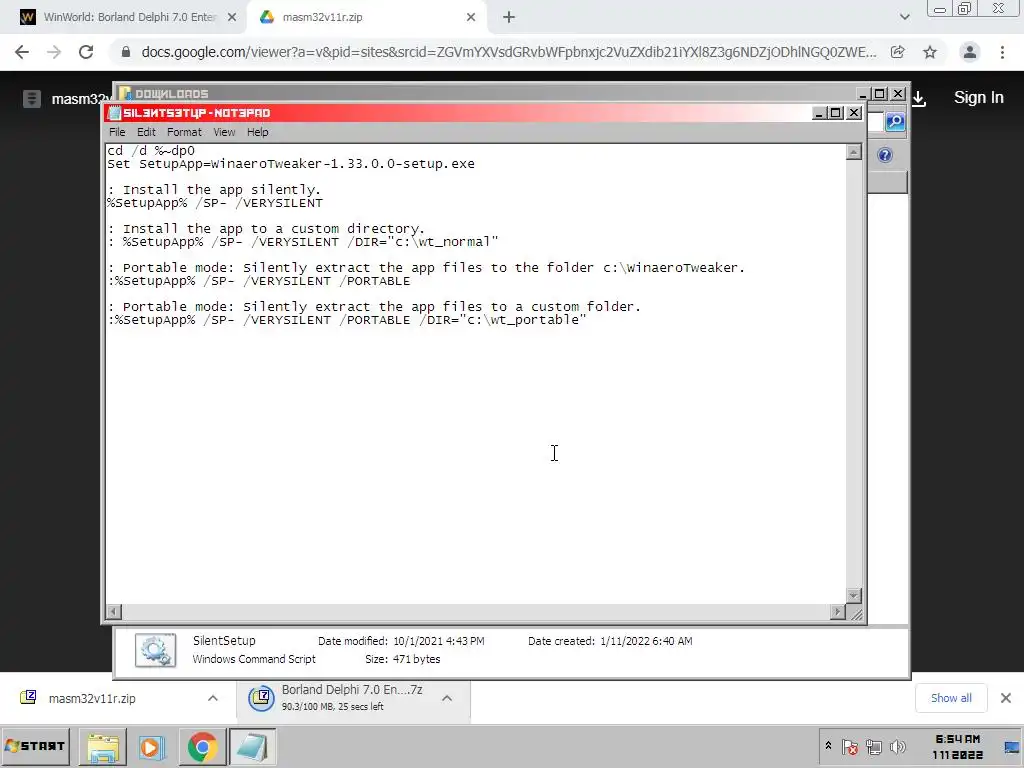Open the Start menu
1024x768 pixels.
35,746
